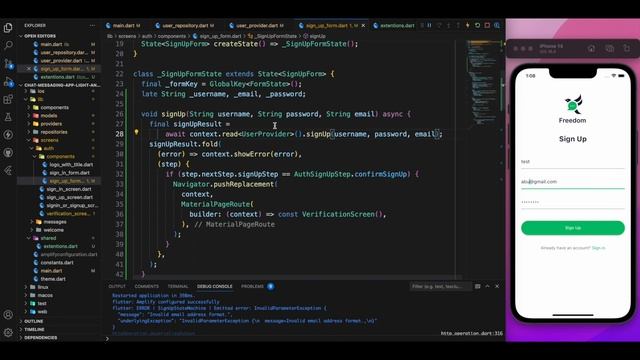Screen dimensions: 640x360
Task: Expand the providers folder
Action: (x=51, y=124)
